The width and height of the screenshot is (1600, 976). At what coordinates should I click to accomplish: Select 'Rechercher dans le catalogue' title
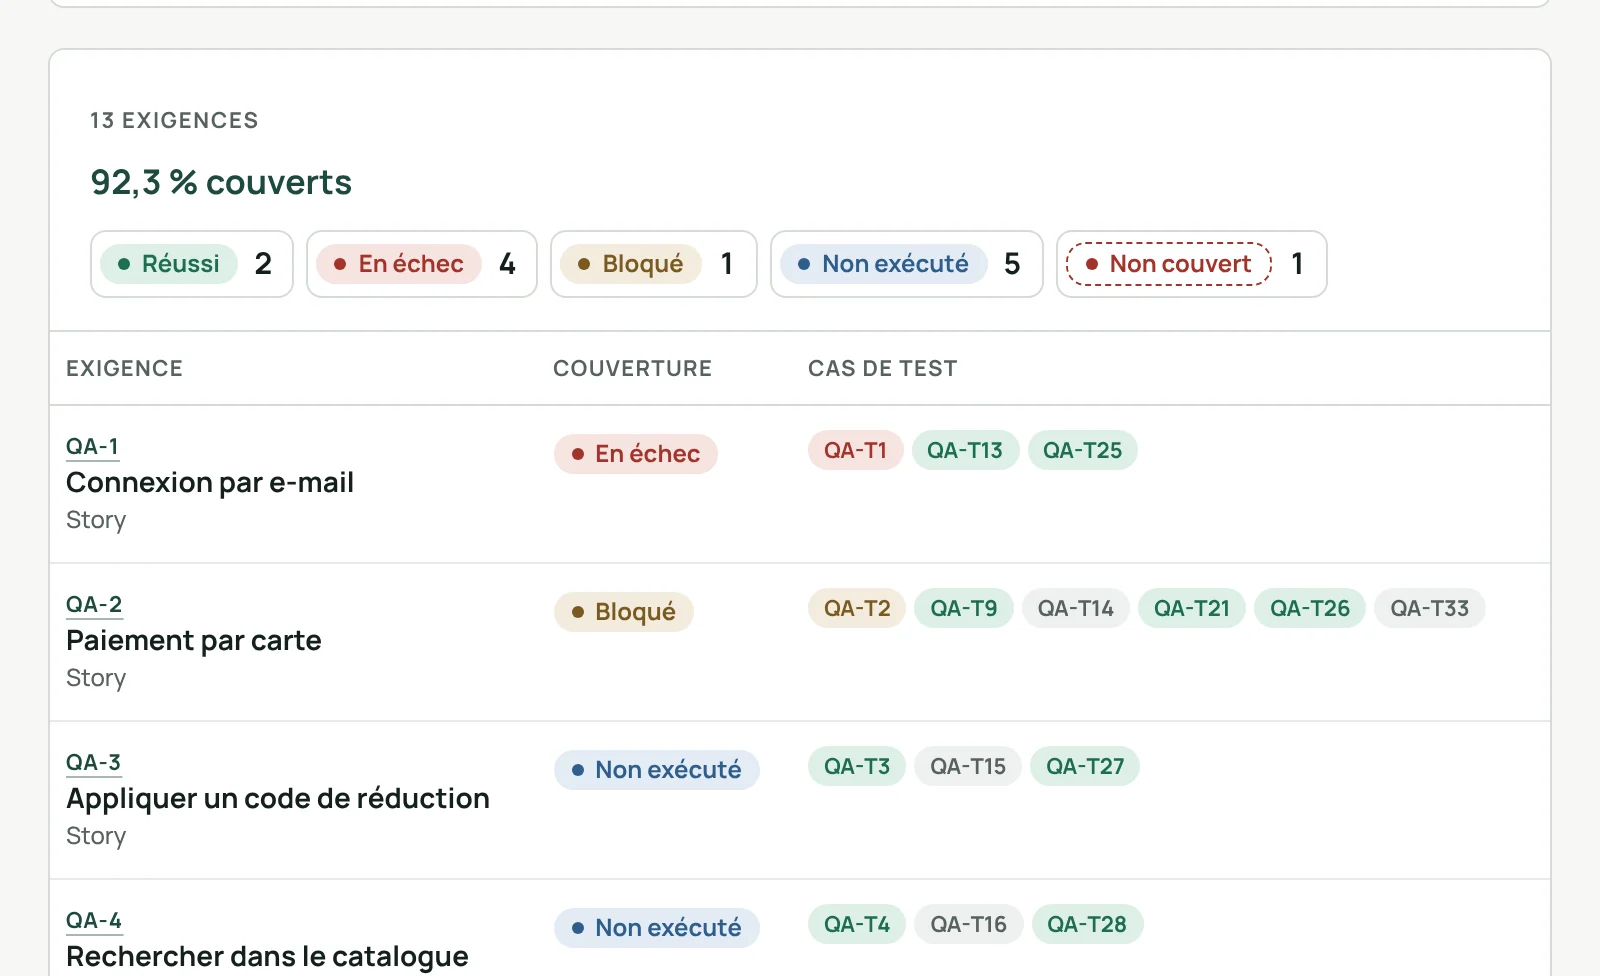tap(267, 957)
